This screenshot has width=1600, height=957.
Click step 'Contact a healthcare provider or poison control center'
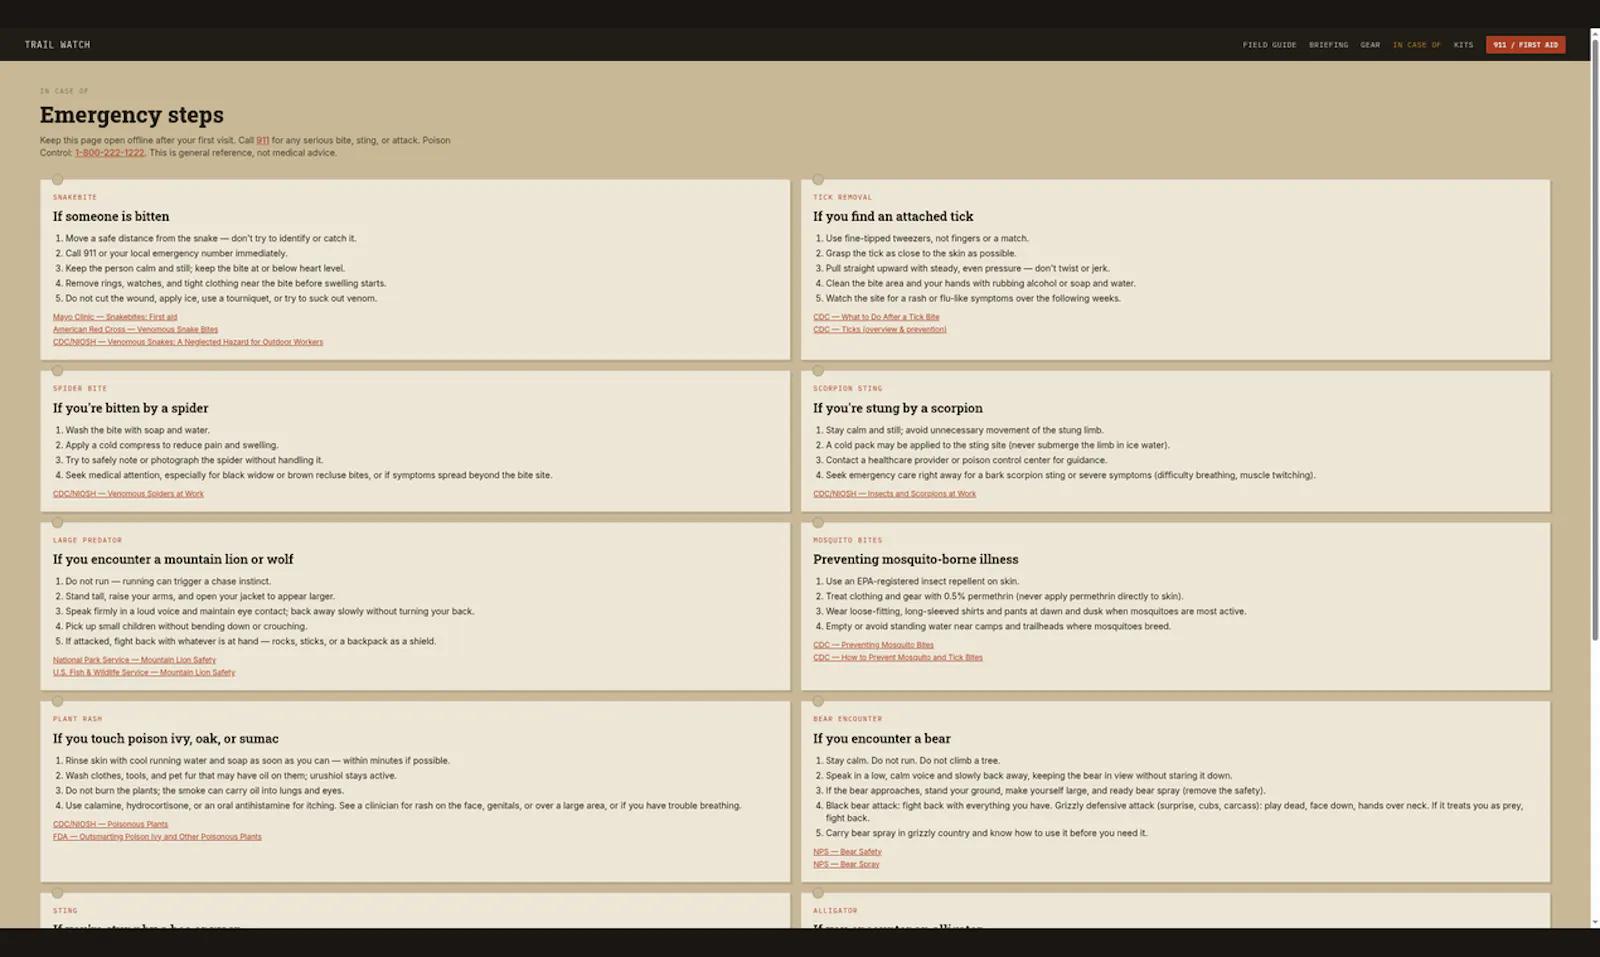point(966,461)
